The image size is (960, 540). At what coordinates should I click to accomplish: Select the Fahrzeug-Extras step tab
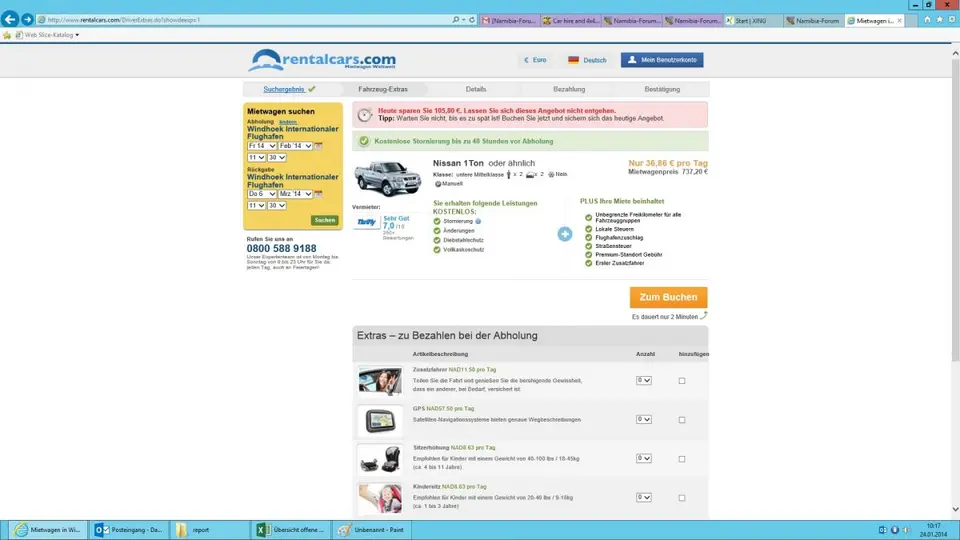(x=383, y=89)
